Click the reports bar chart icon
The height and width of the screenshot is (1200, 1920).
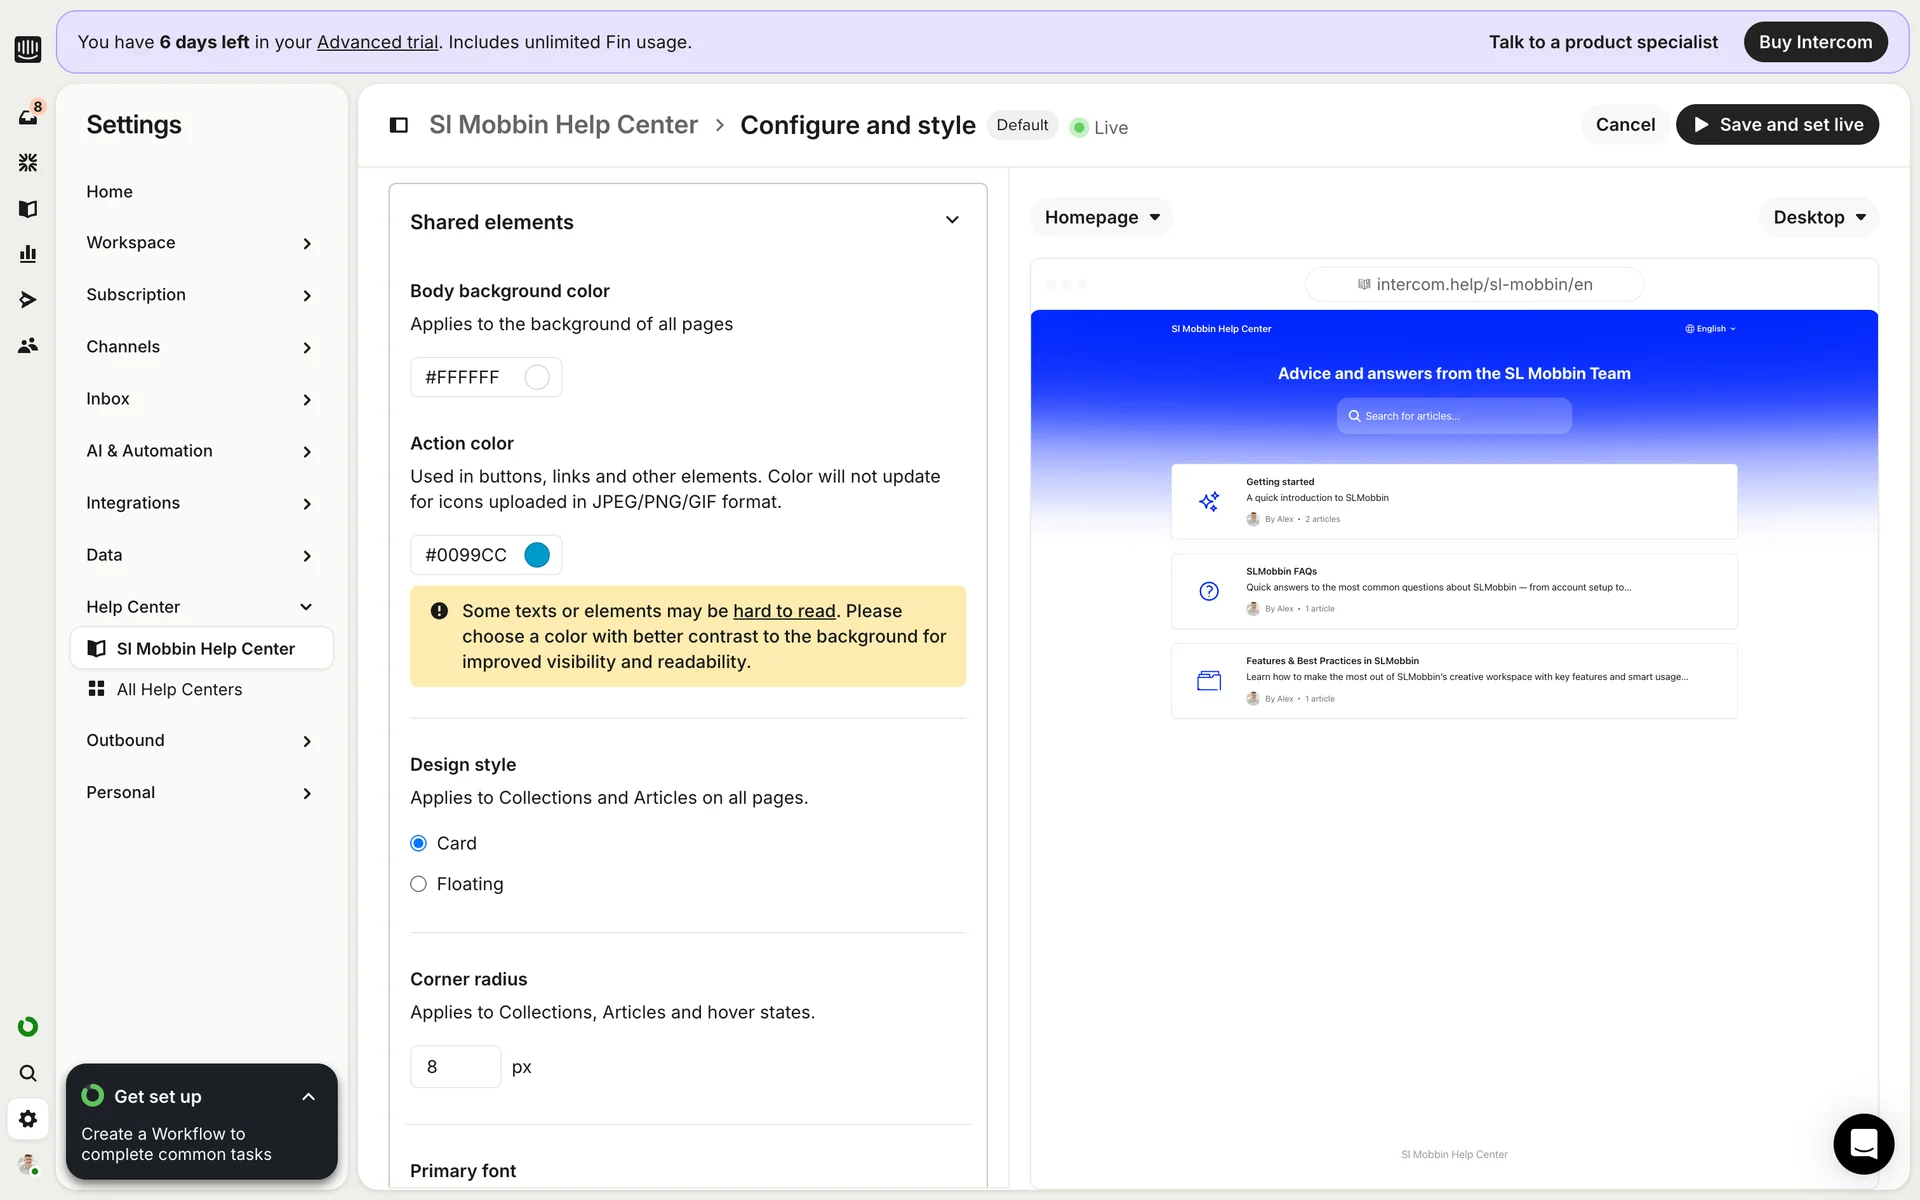(x=28, y=254)
